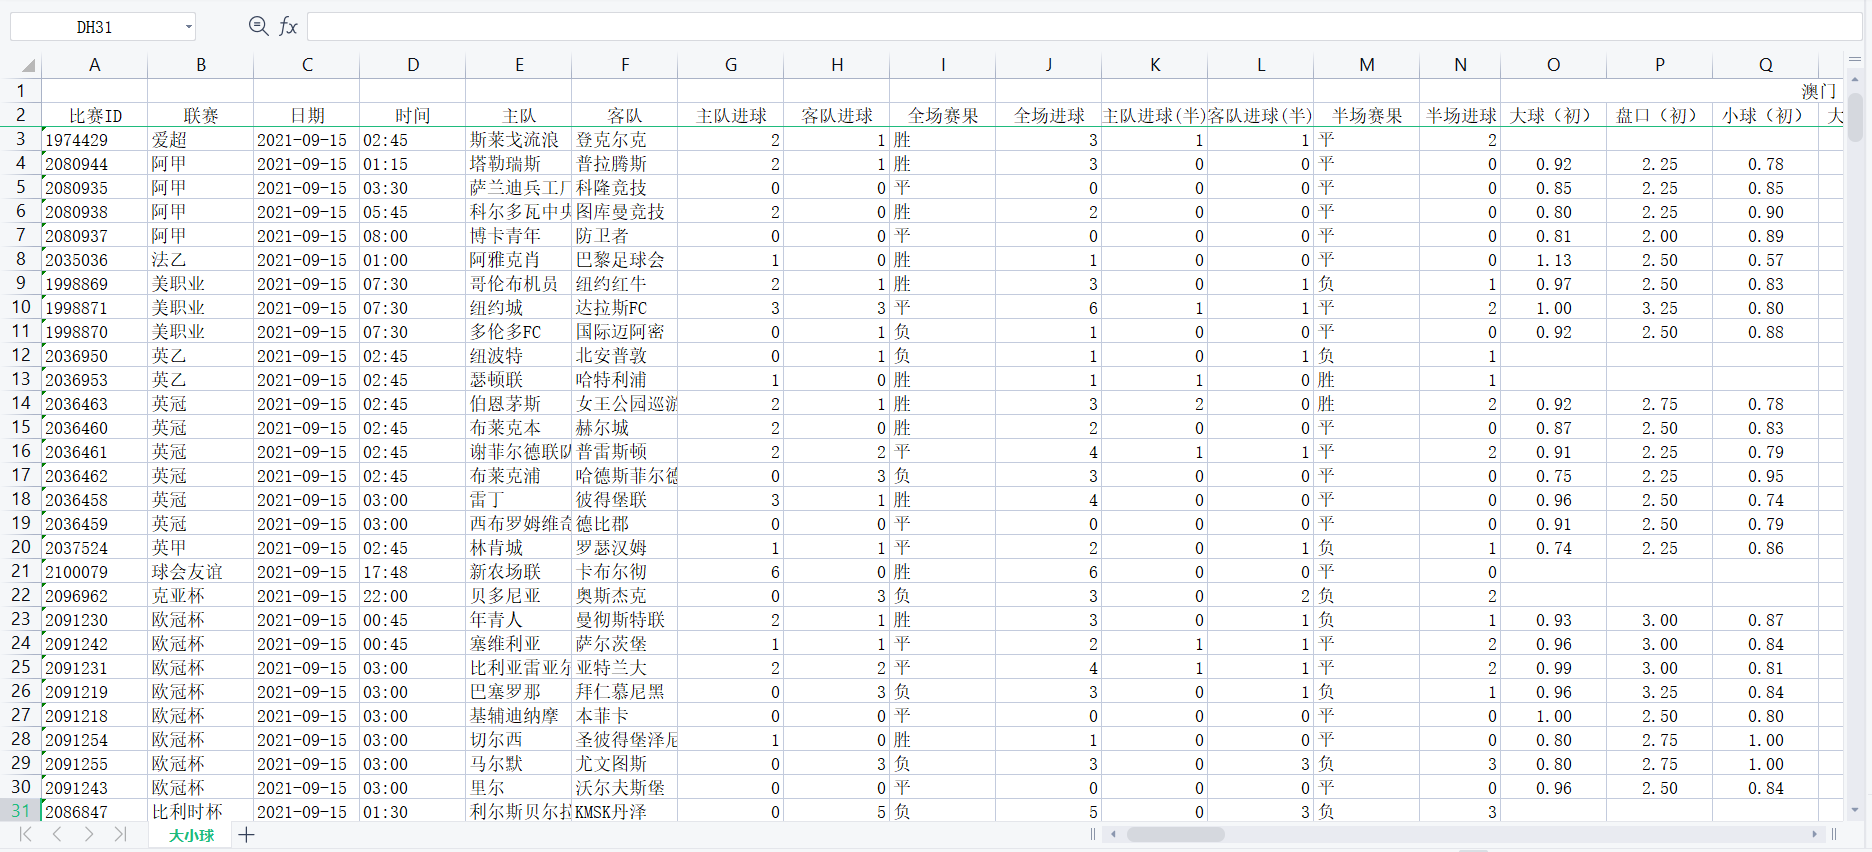Select column F header
The height and width of the screenshot is (852, 1872).
[x=625, y=65]
